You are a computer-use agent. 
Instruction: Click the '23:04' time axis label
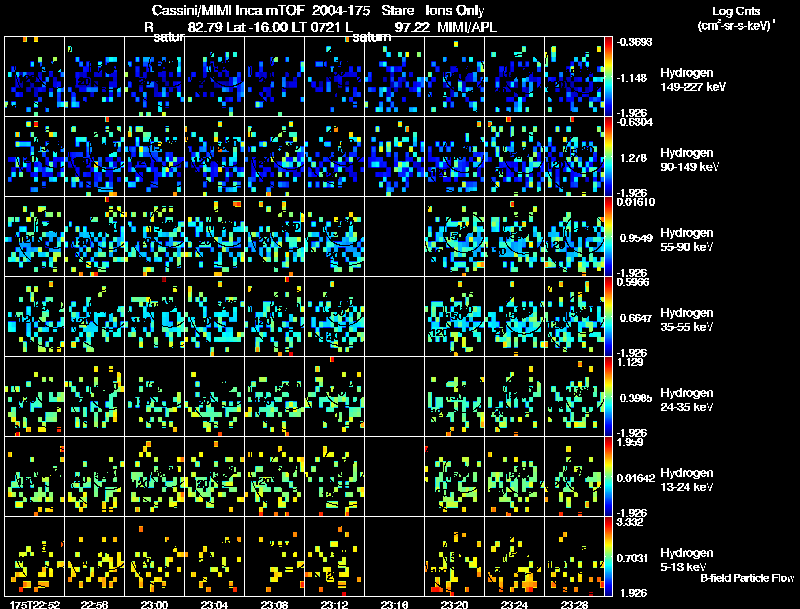pyautogui.click(x=214, y=604)
